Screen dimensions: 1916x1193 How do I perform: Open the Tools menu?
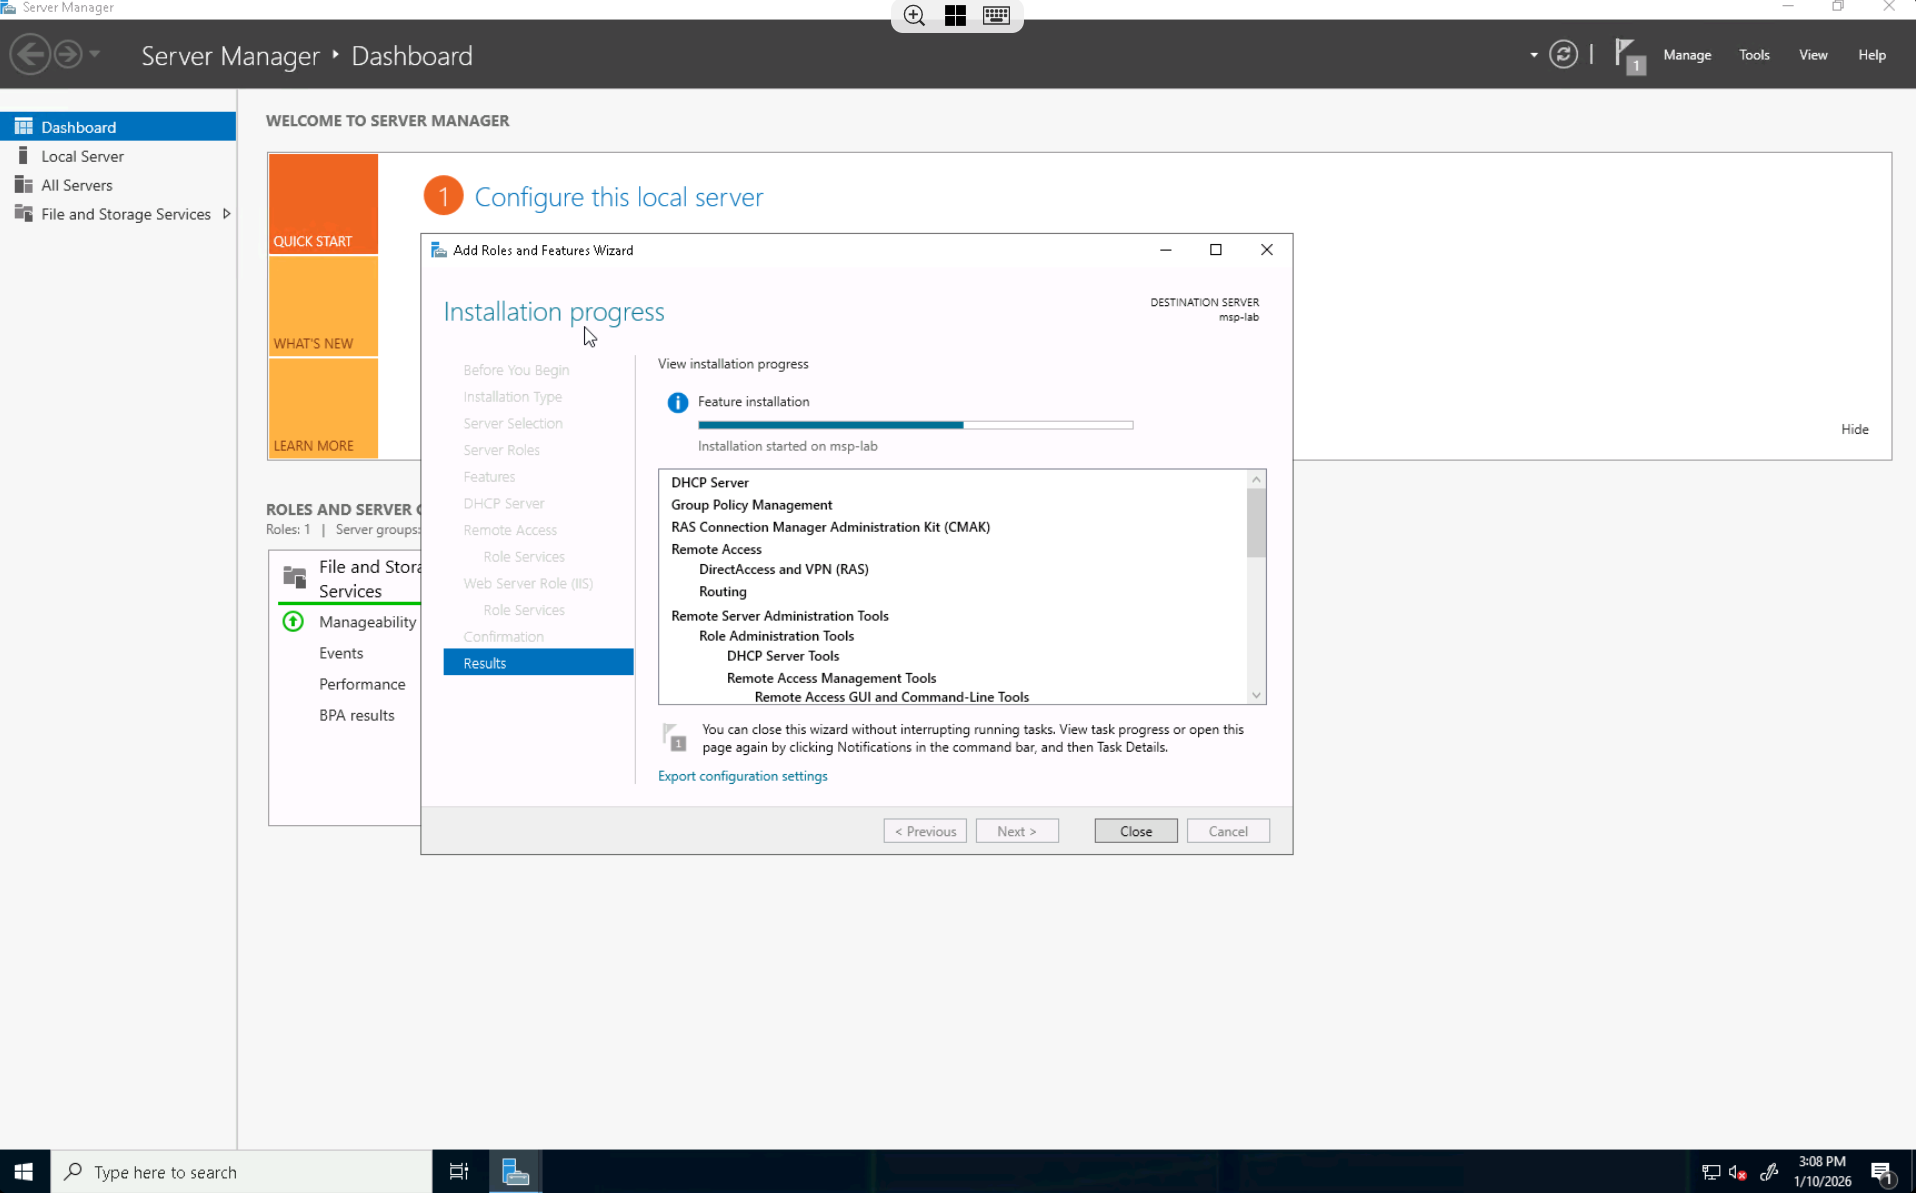click(x=1753, y=55)
